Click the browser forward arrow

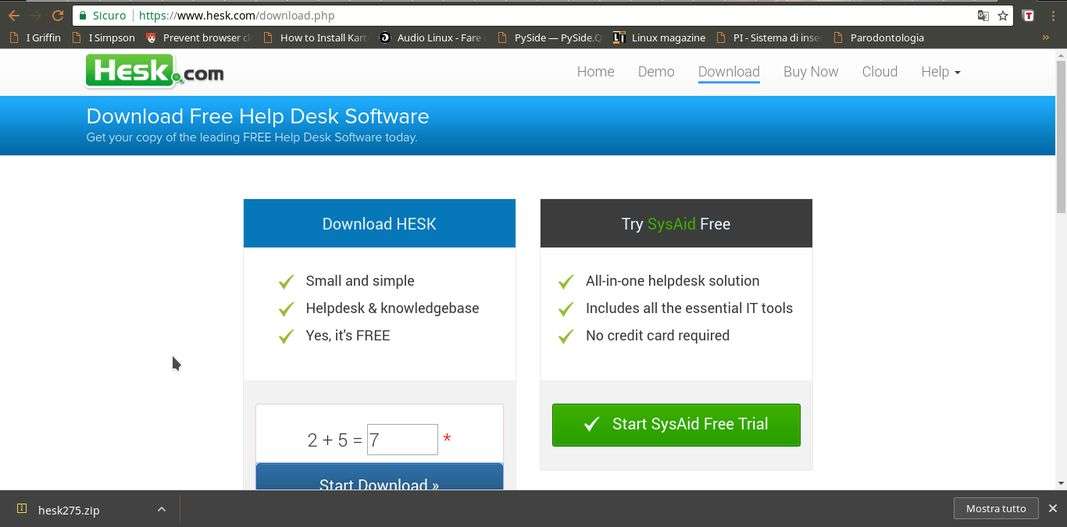point(36,15)
